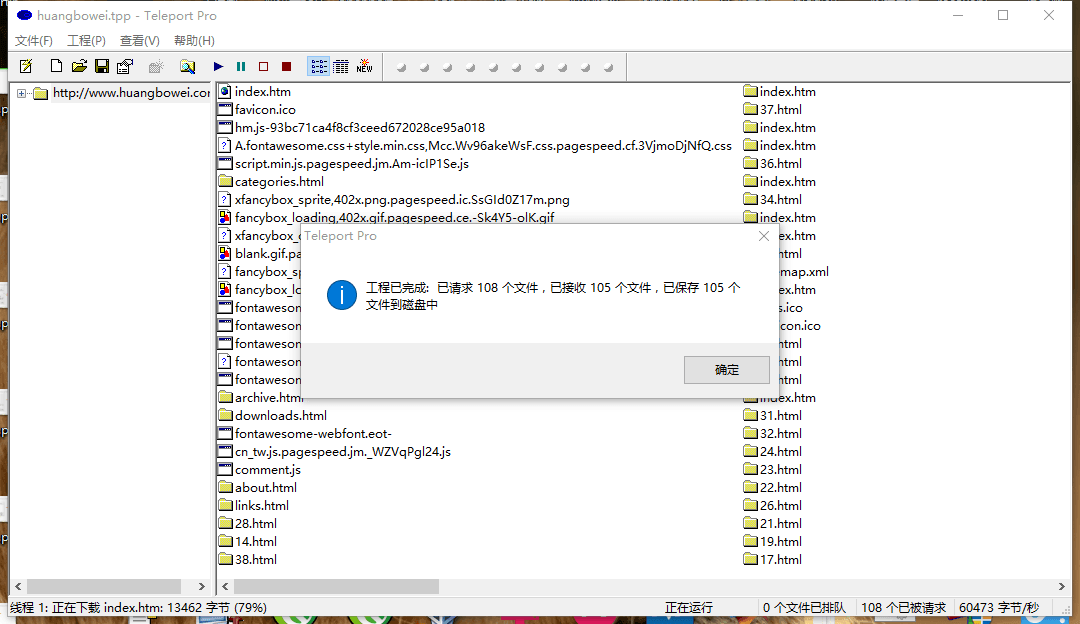This screenshot has height=624, width=1080.
Task: Click the NEW starburst toolbar icon
Action: coord(364,66)
